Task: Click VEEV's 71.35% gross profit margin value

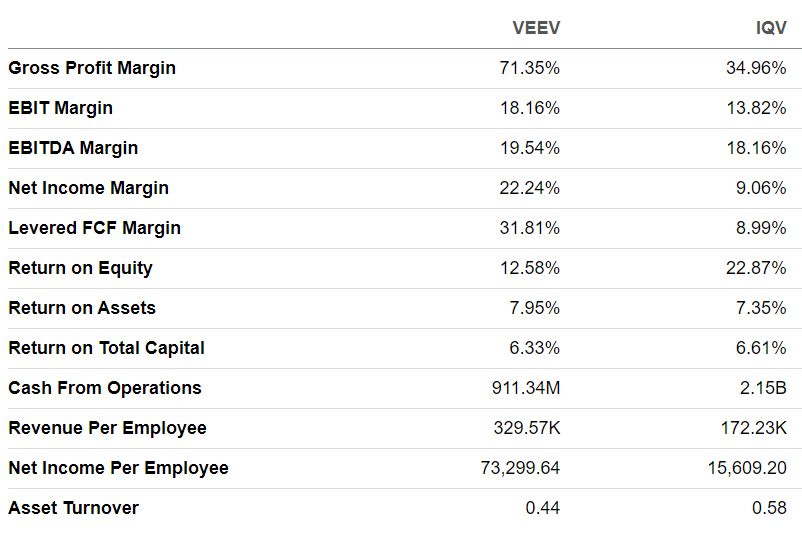Action: 529,68
